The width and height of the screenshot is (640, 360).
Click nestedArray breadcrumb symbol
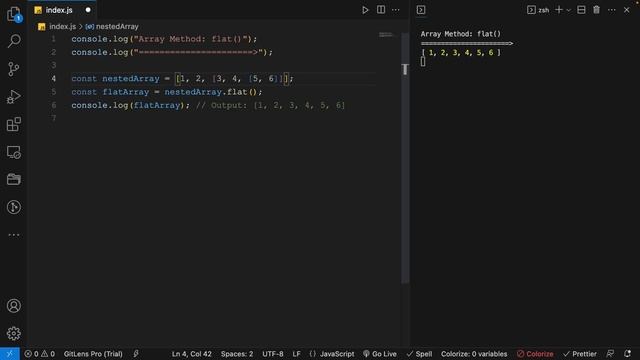coord(117,27)
